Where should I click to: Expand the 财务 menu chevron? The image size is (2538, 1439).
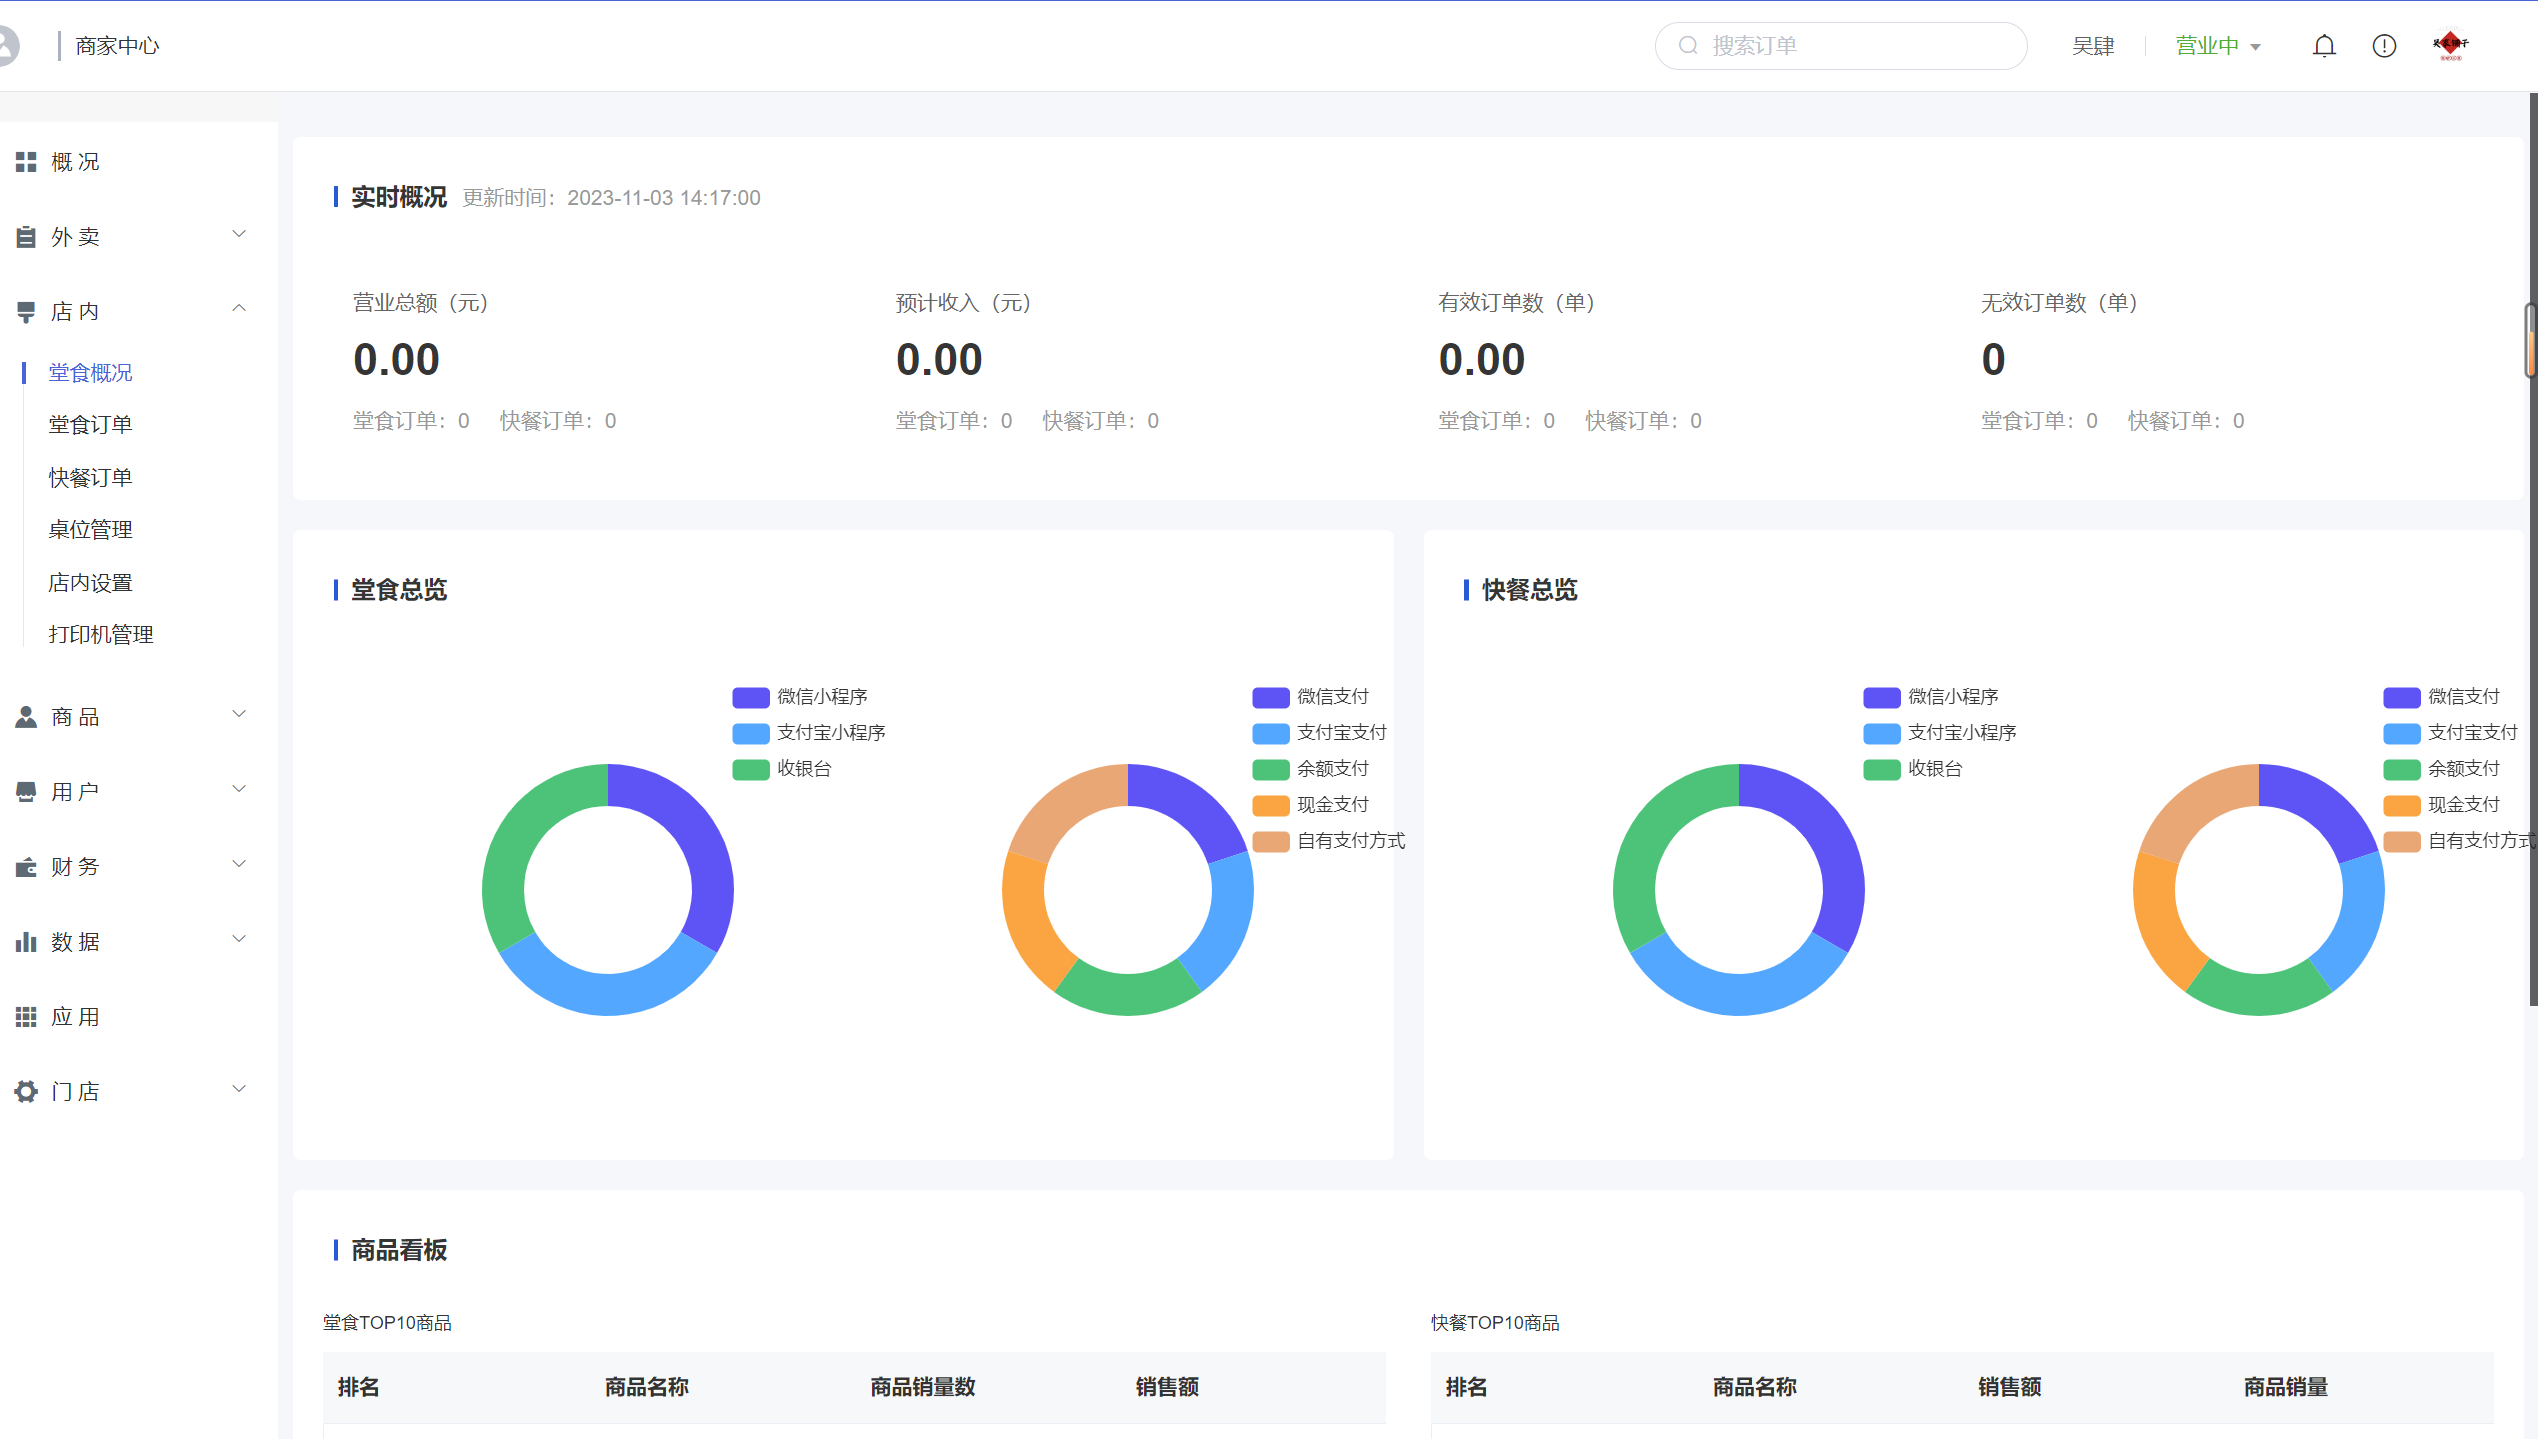coord(239,864)
